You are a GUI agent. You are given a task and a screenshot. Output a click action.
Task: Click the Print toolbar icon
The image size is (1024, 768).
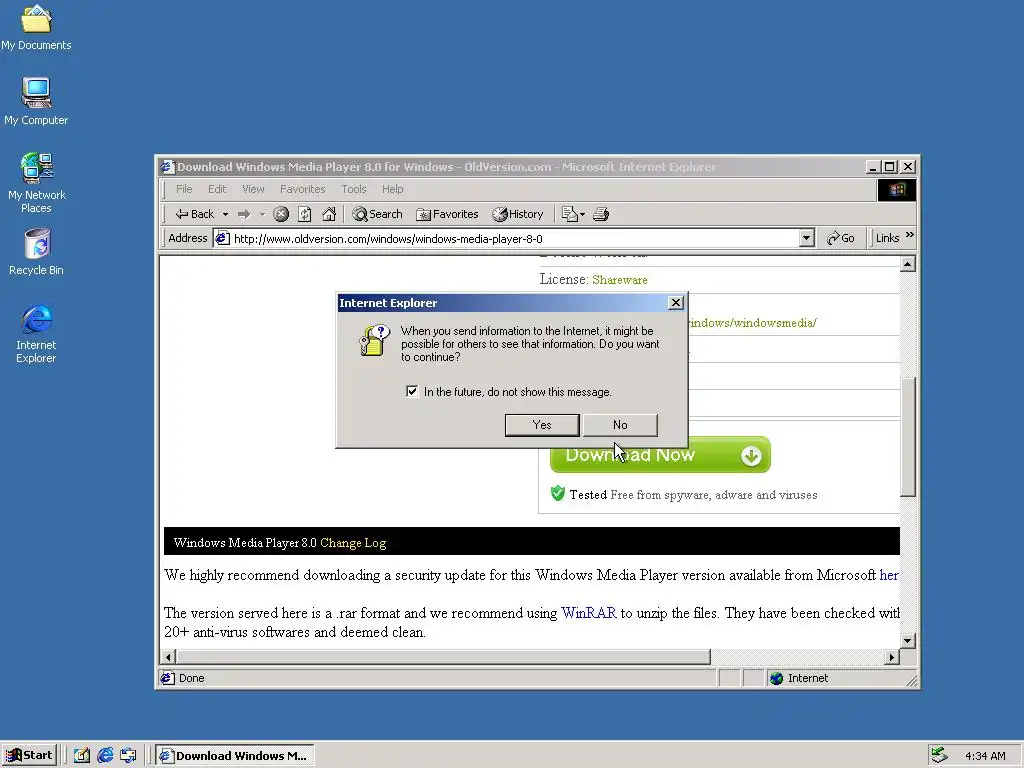point(601,214)
